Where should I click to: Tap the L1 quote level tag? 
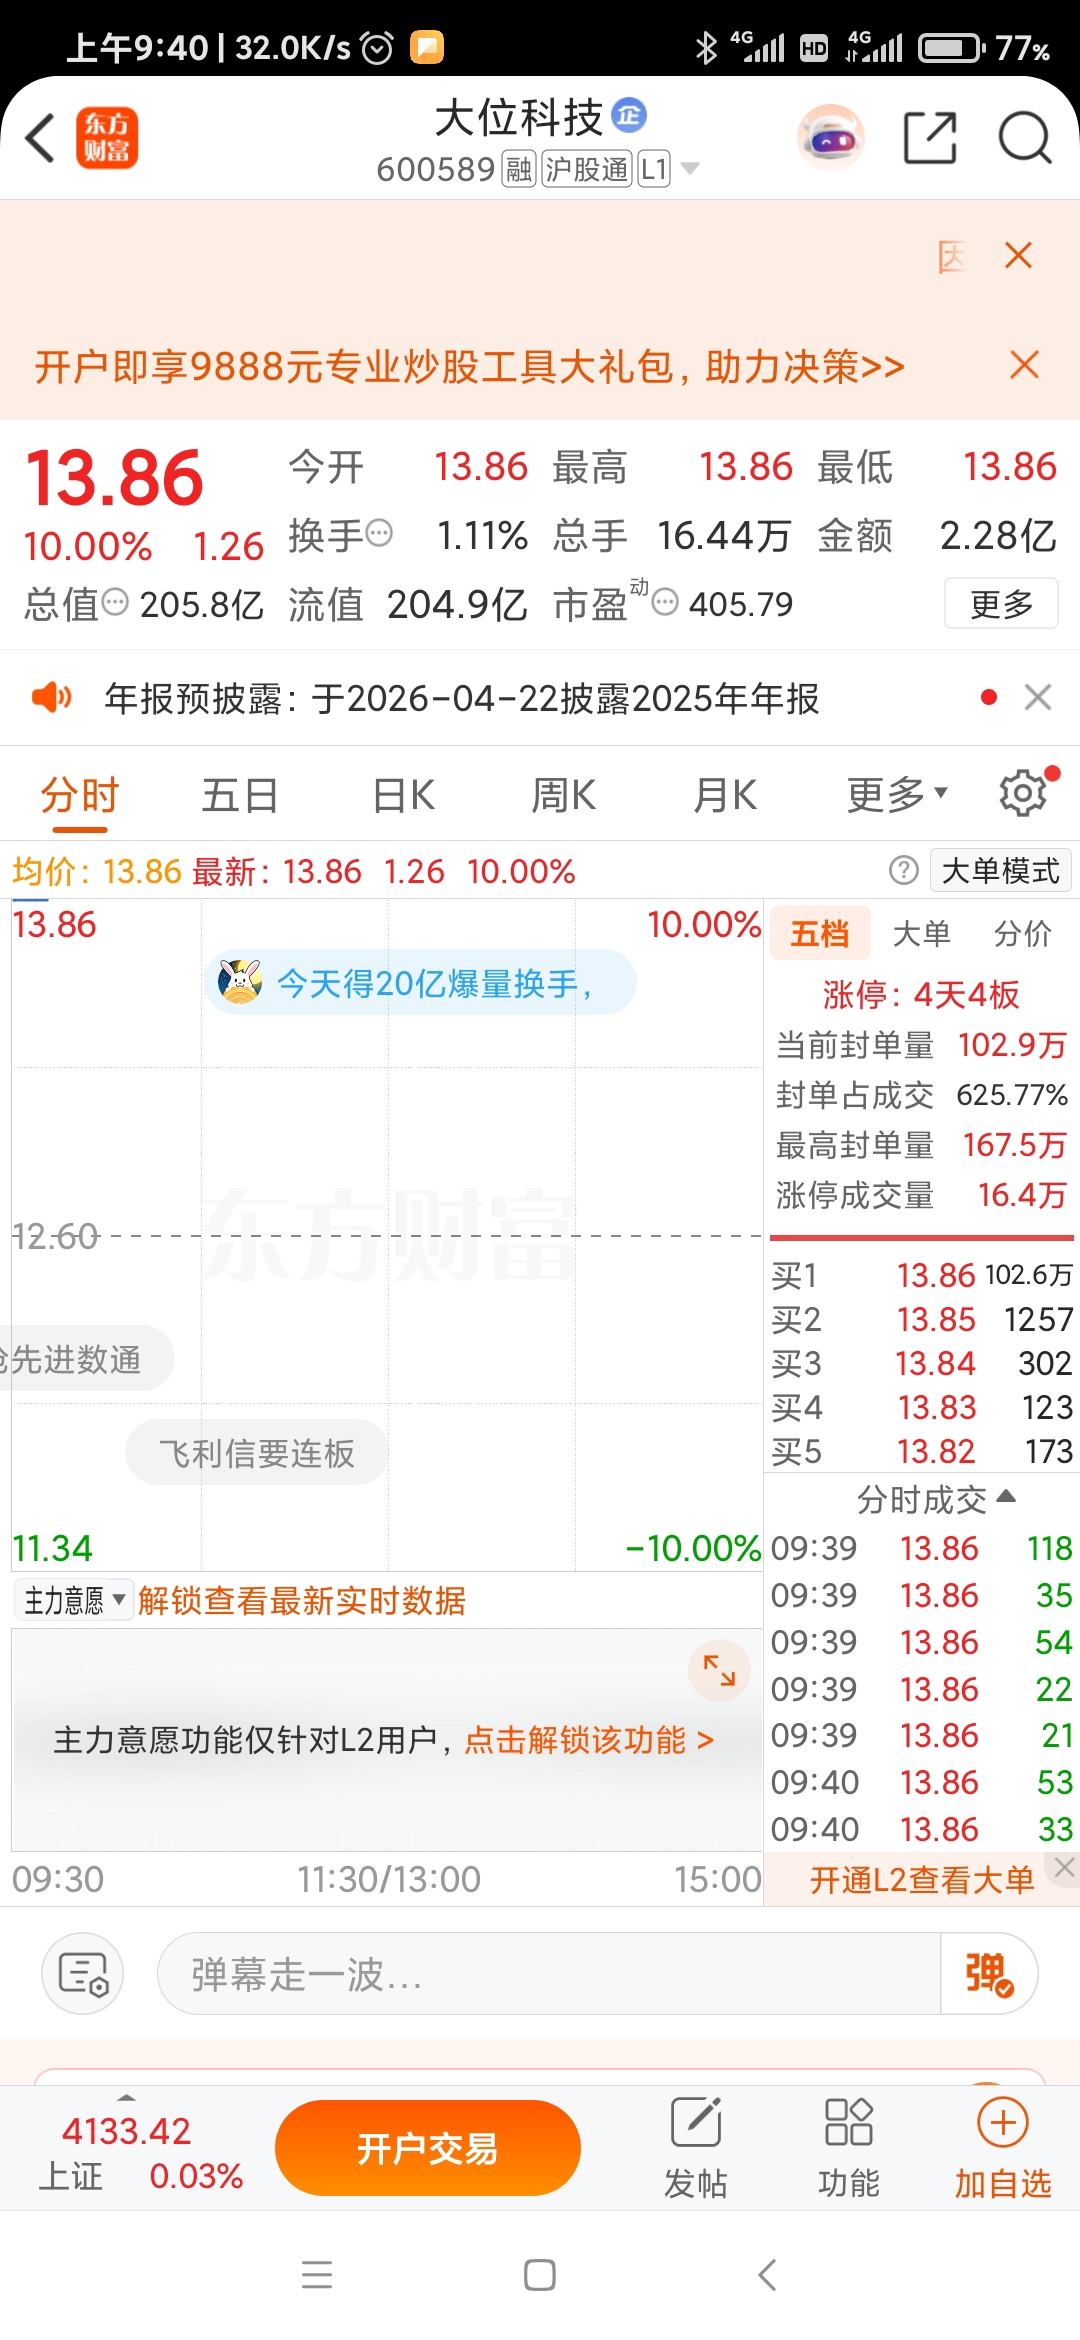coord(654,169)
